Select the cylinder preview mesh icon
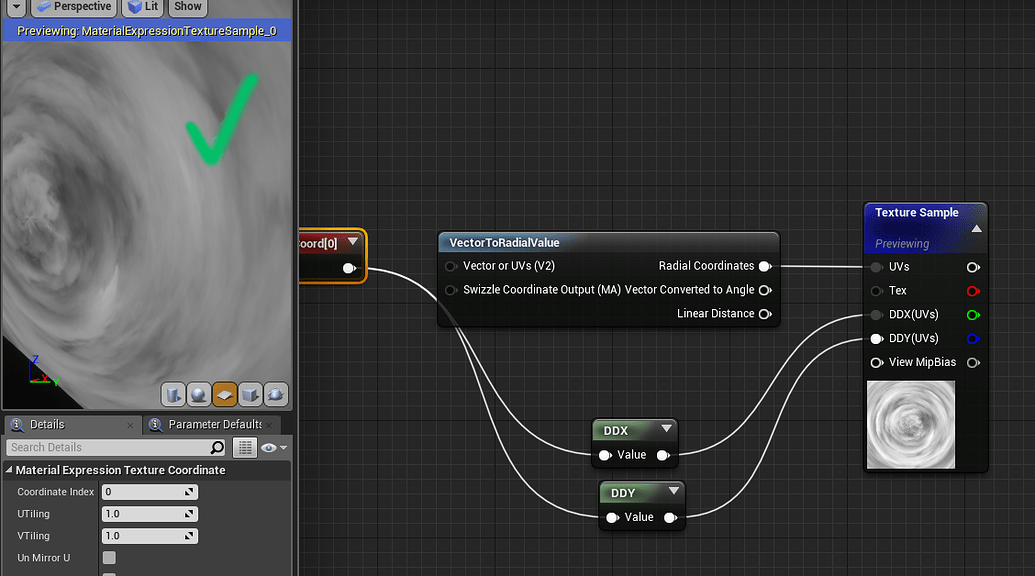The height and width of the screenshot is (576, 1035). click(172, 394)
